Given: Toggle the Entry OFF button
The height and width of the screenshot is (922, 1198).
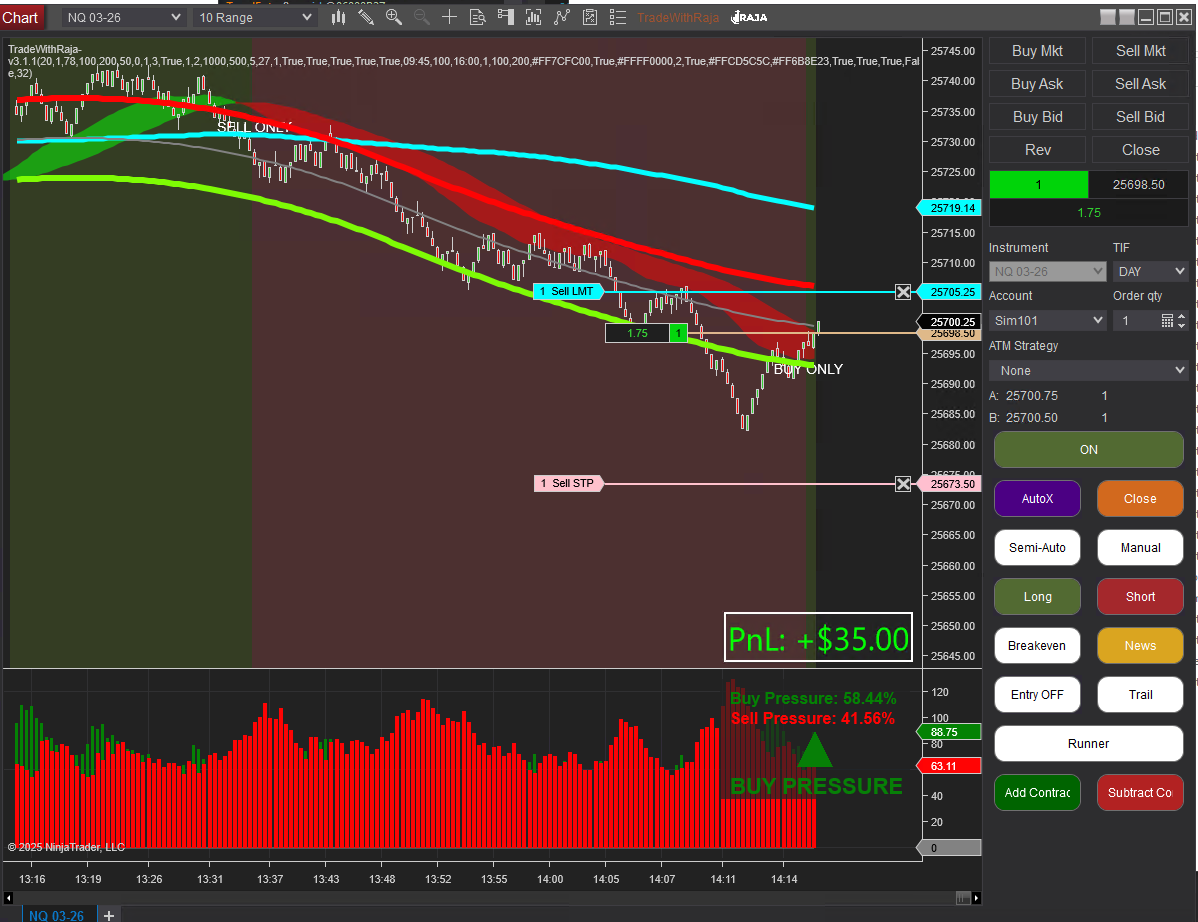Looking at the screenshot, I should click(1037, 695).
